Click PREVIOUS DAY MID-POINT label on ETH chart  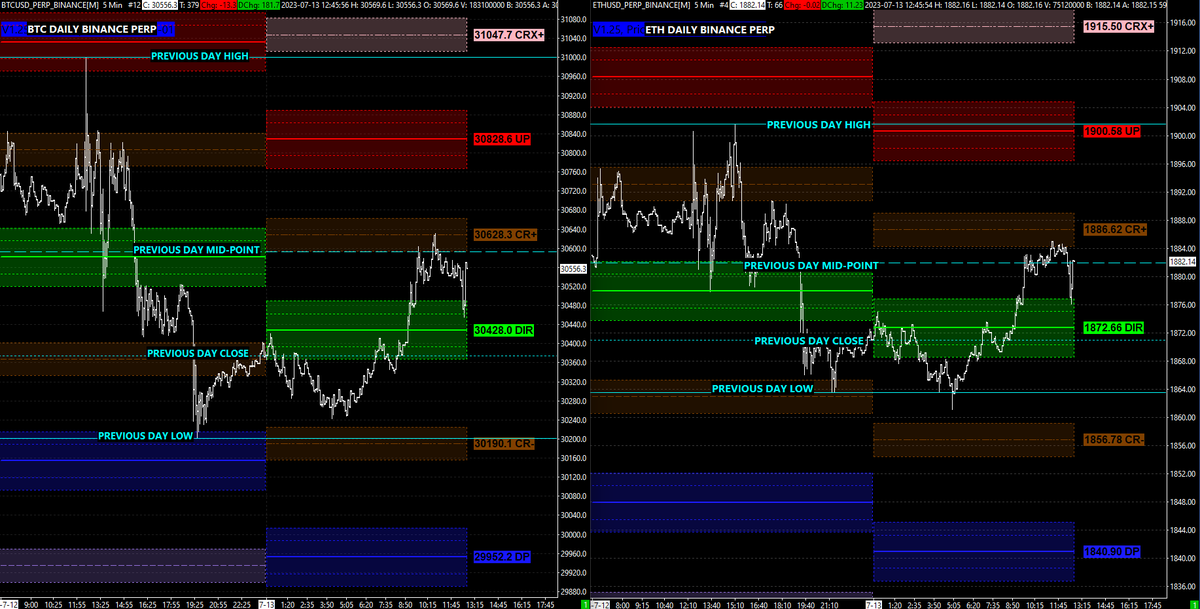(811, 265)
